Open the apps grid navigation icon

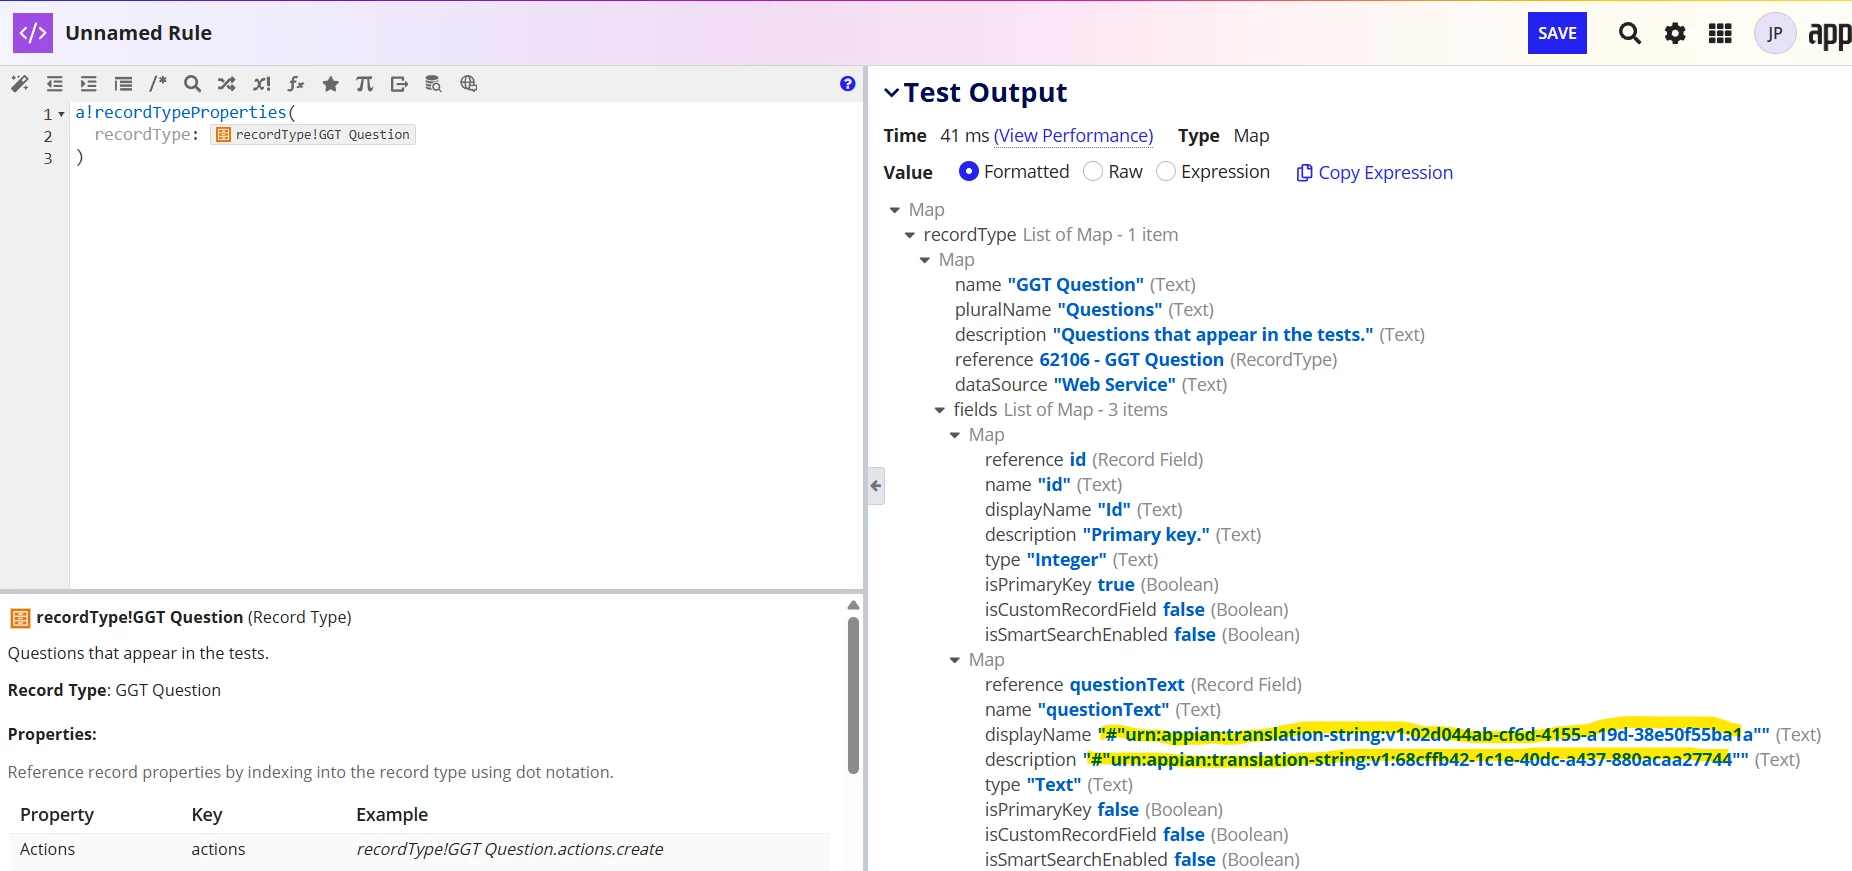click(x=1720, y=33)
